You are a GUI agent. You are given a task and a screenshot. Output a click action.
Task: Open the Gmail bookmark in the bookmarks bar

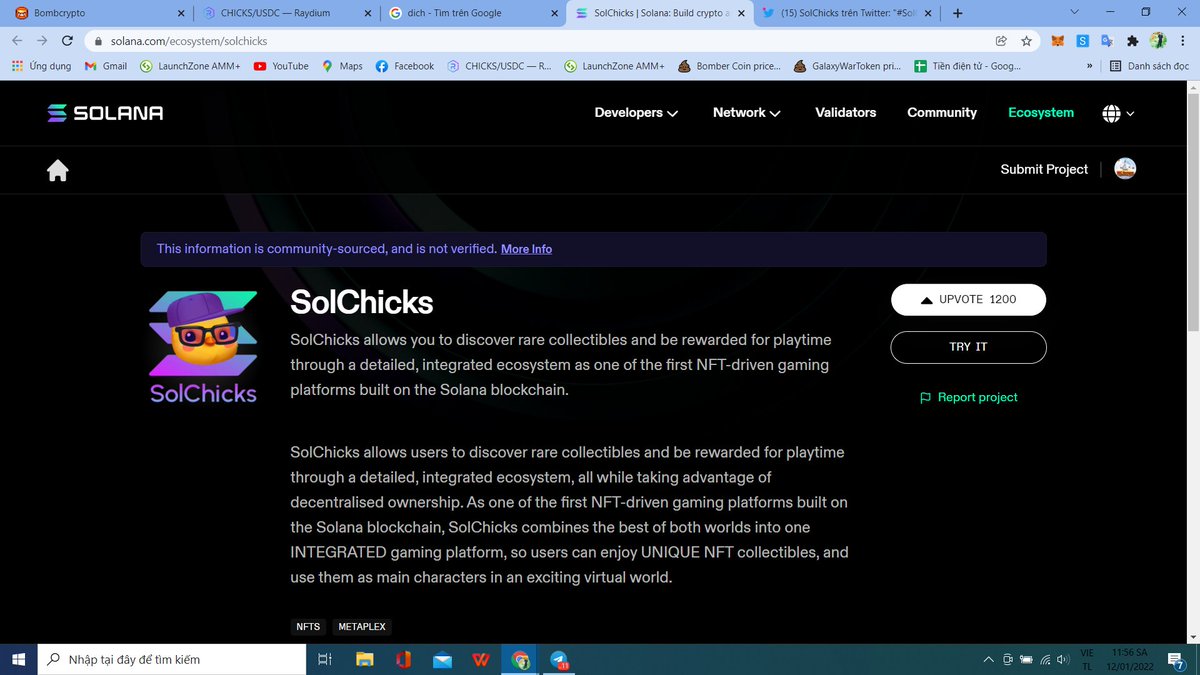coord(104,66)
